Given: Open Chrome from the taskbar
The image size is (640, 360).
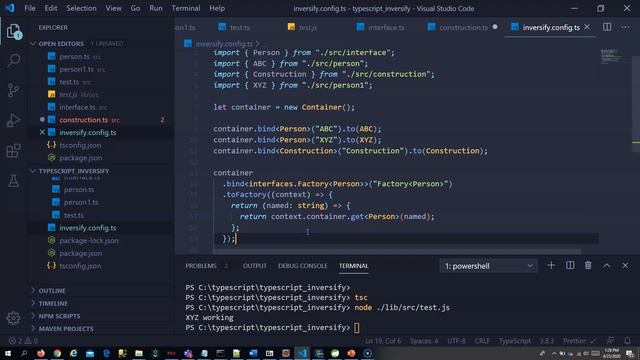Looking at the screenshot, I should pyautogui.click(x=57, y=353).
